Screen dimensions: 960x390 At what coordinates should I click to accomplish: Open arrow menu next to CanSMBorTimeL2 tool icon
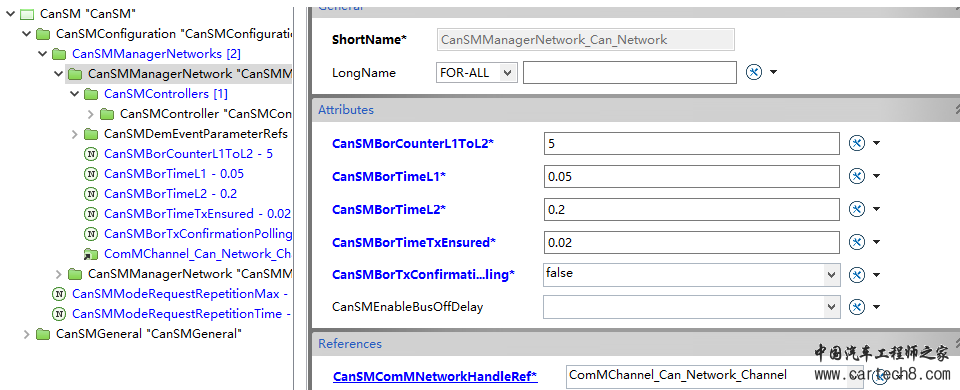coord(876,209)
